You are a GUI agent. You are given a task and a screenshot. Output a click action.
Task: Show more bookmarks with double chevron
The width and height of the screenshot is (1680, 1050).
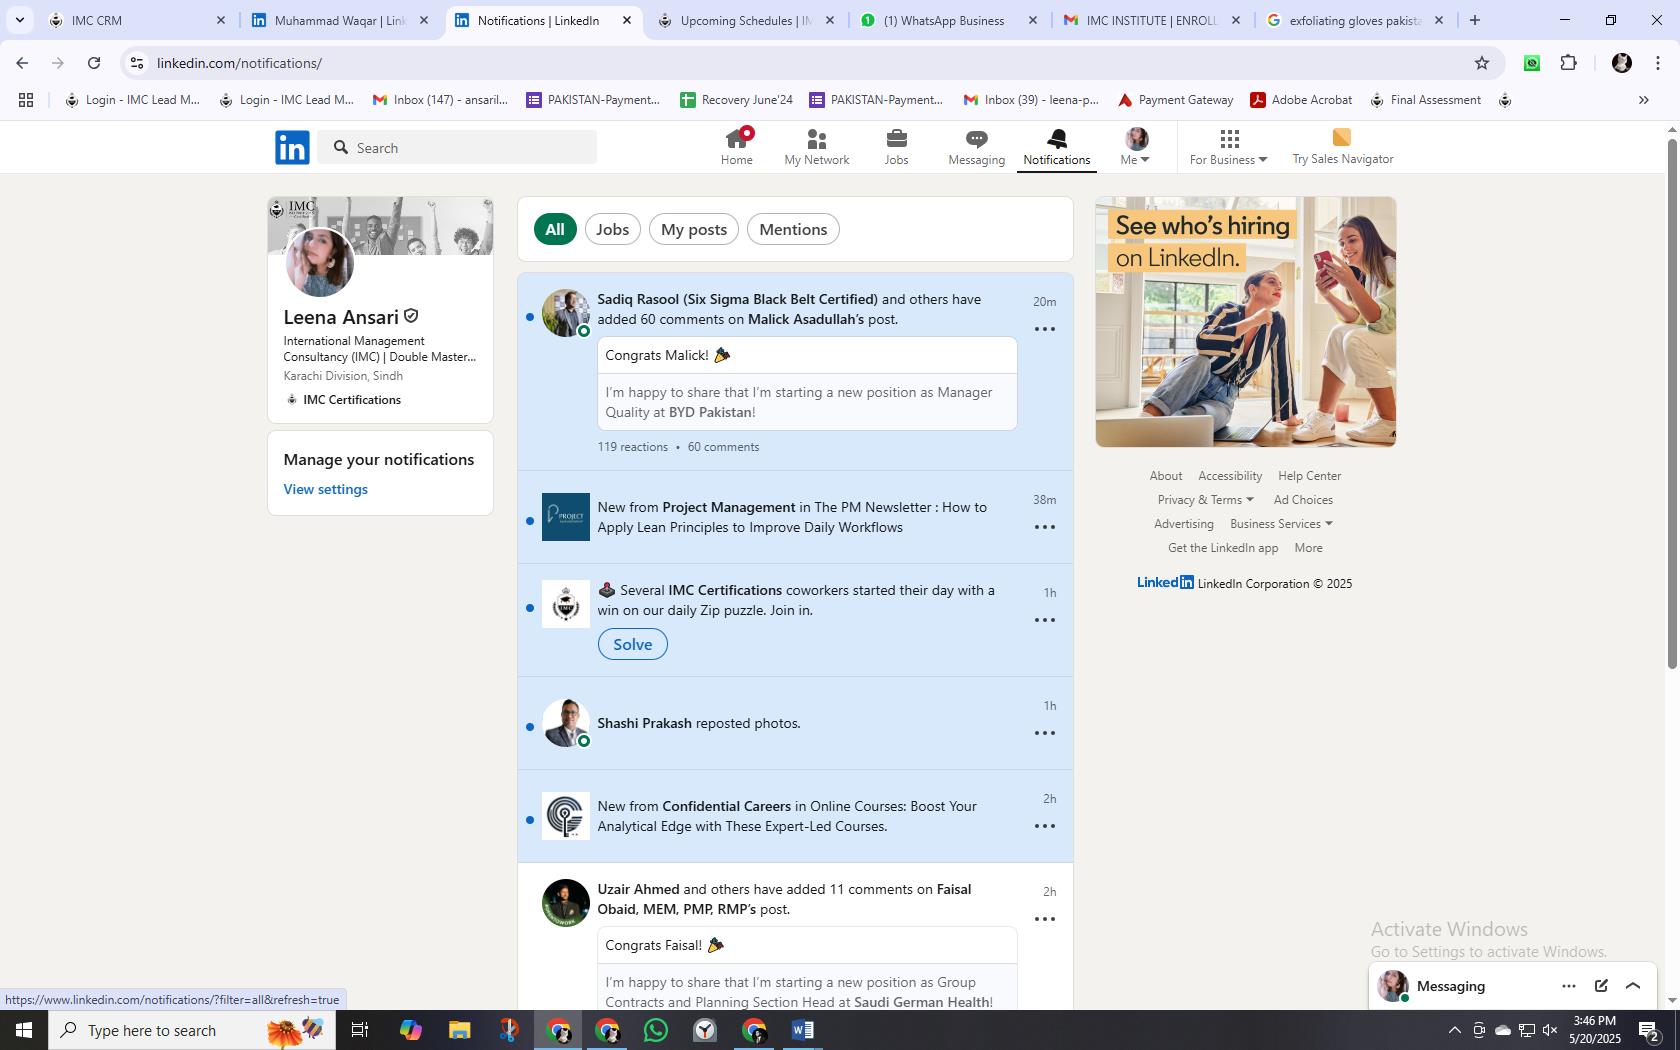click(x=1643, y=100)
